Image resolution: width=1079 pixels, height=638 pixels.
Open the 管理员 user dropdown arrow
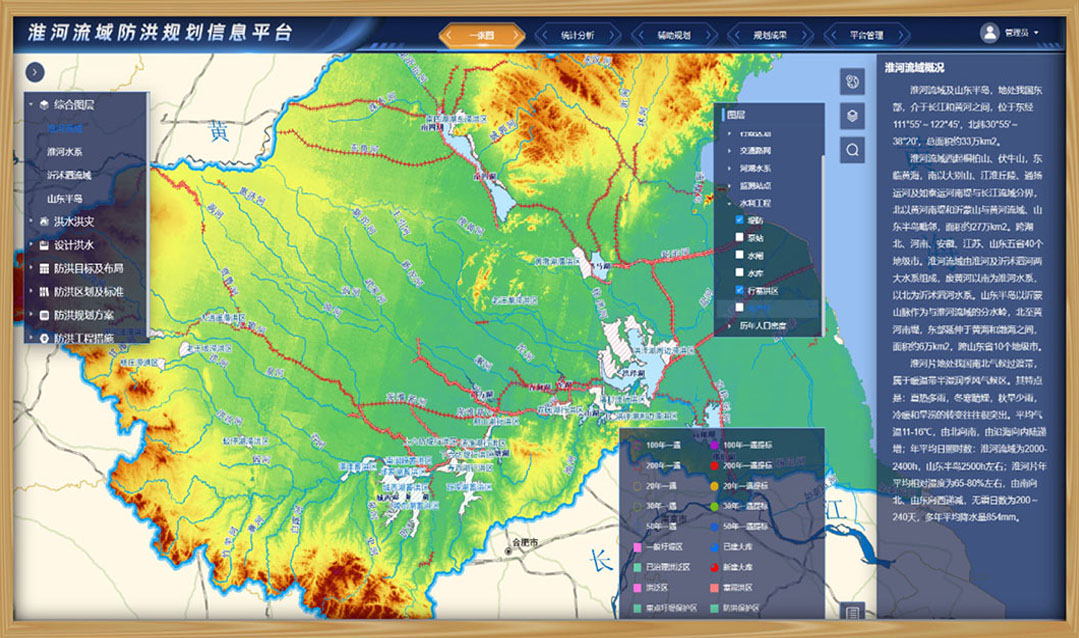click(1036, 32)
